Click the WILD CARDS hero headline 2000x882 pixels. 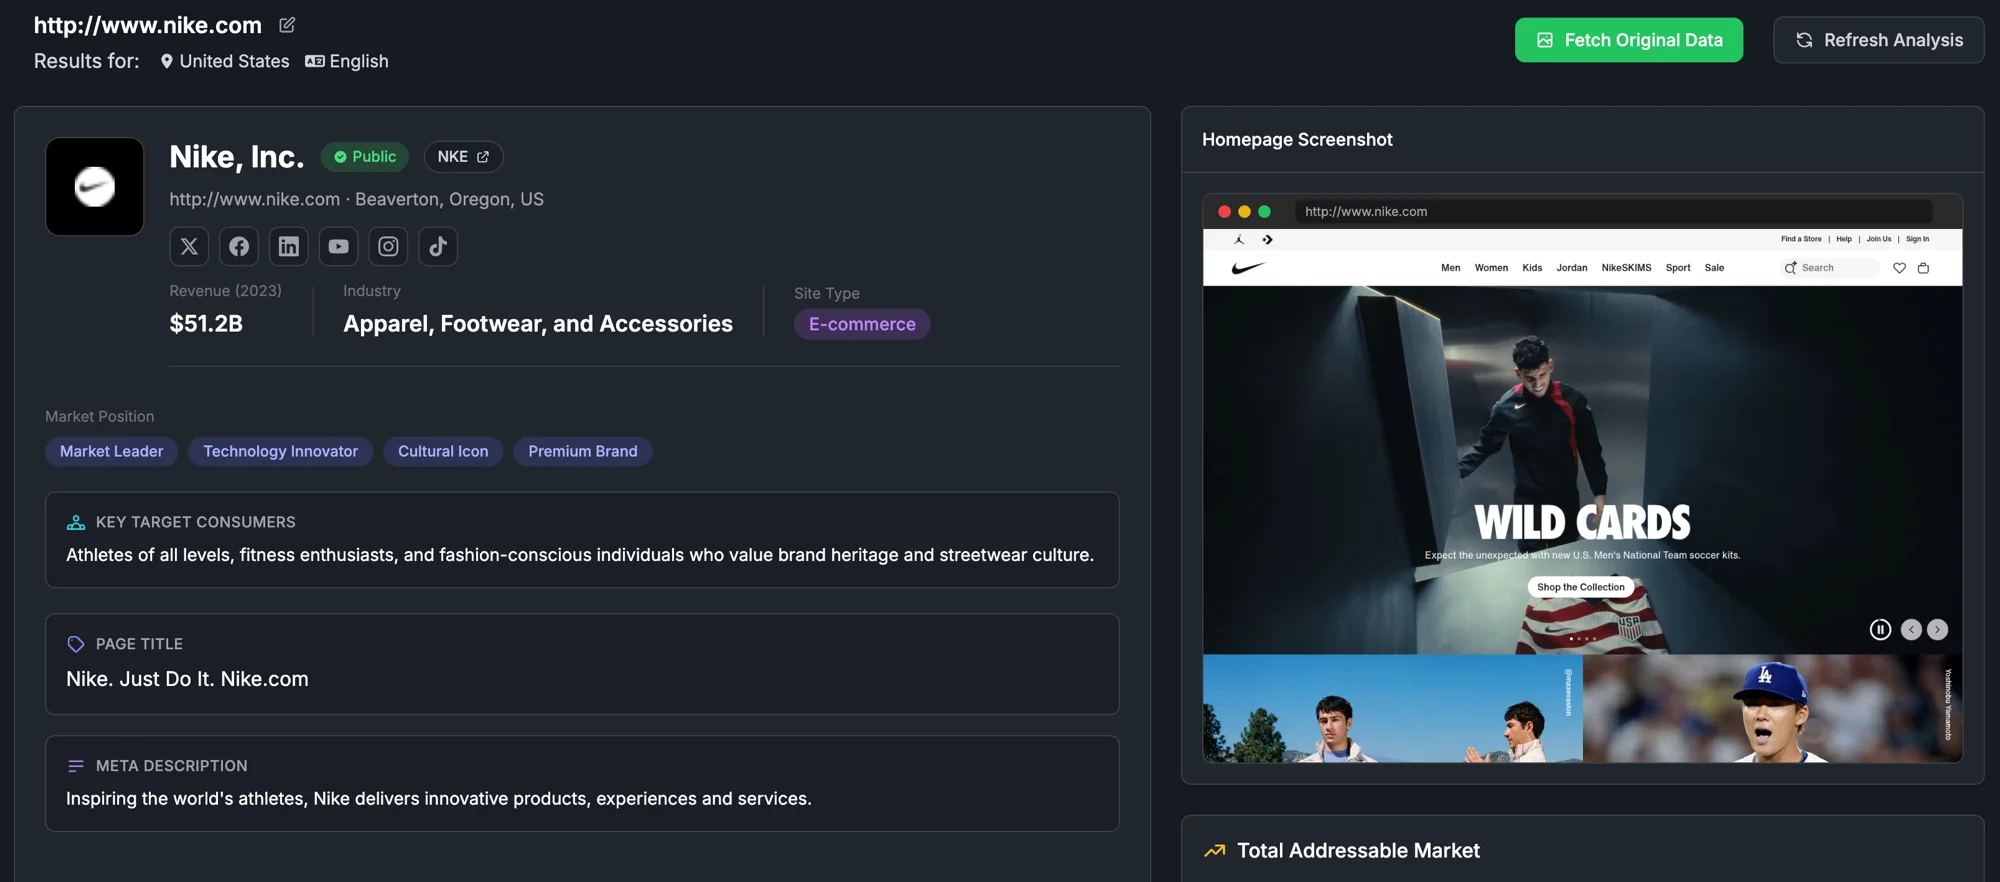[x=1582, y=522]
